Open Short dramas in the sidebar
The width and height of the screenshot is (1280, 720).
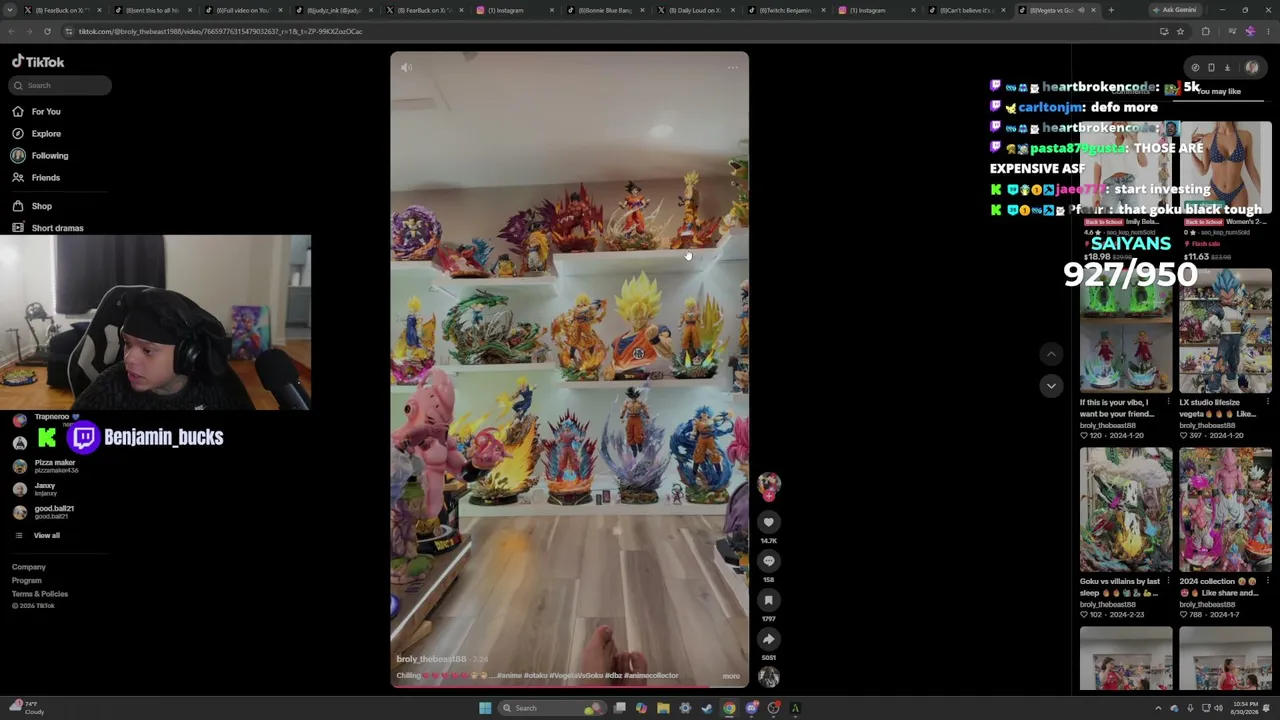tap(58, 228)
